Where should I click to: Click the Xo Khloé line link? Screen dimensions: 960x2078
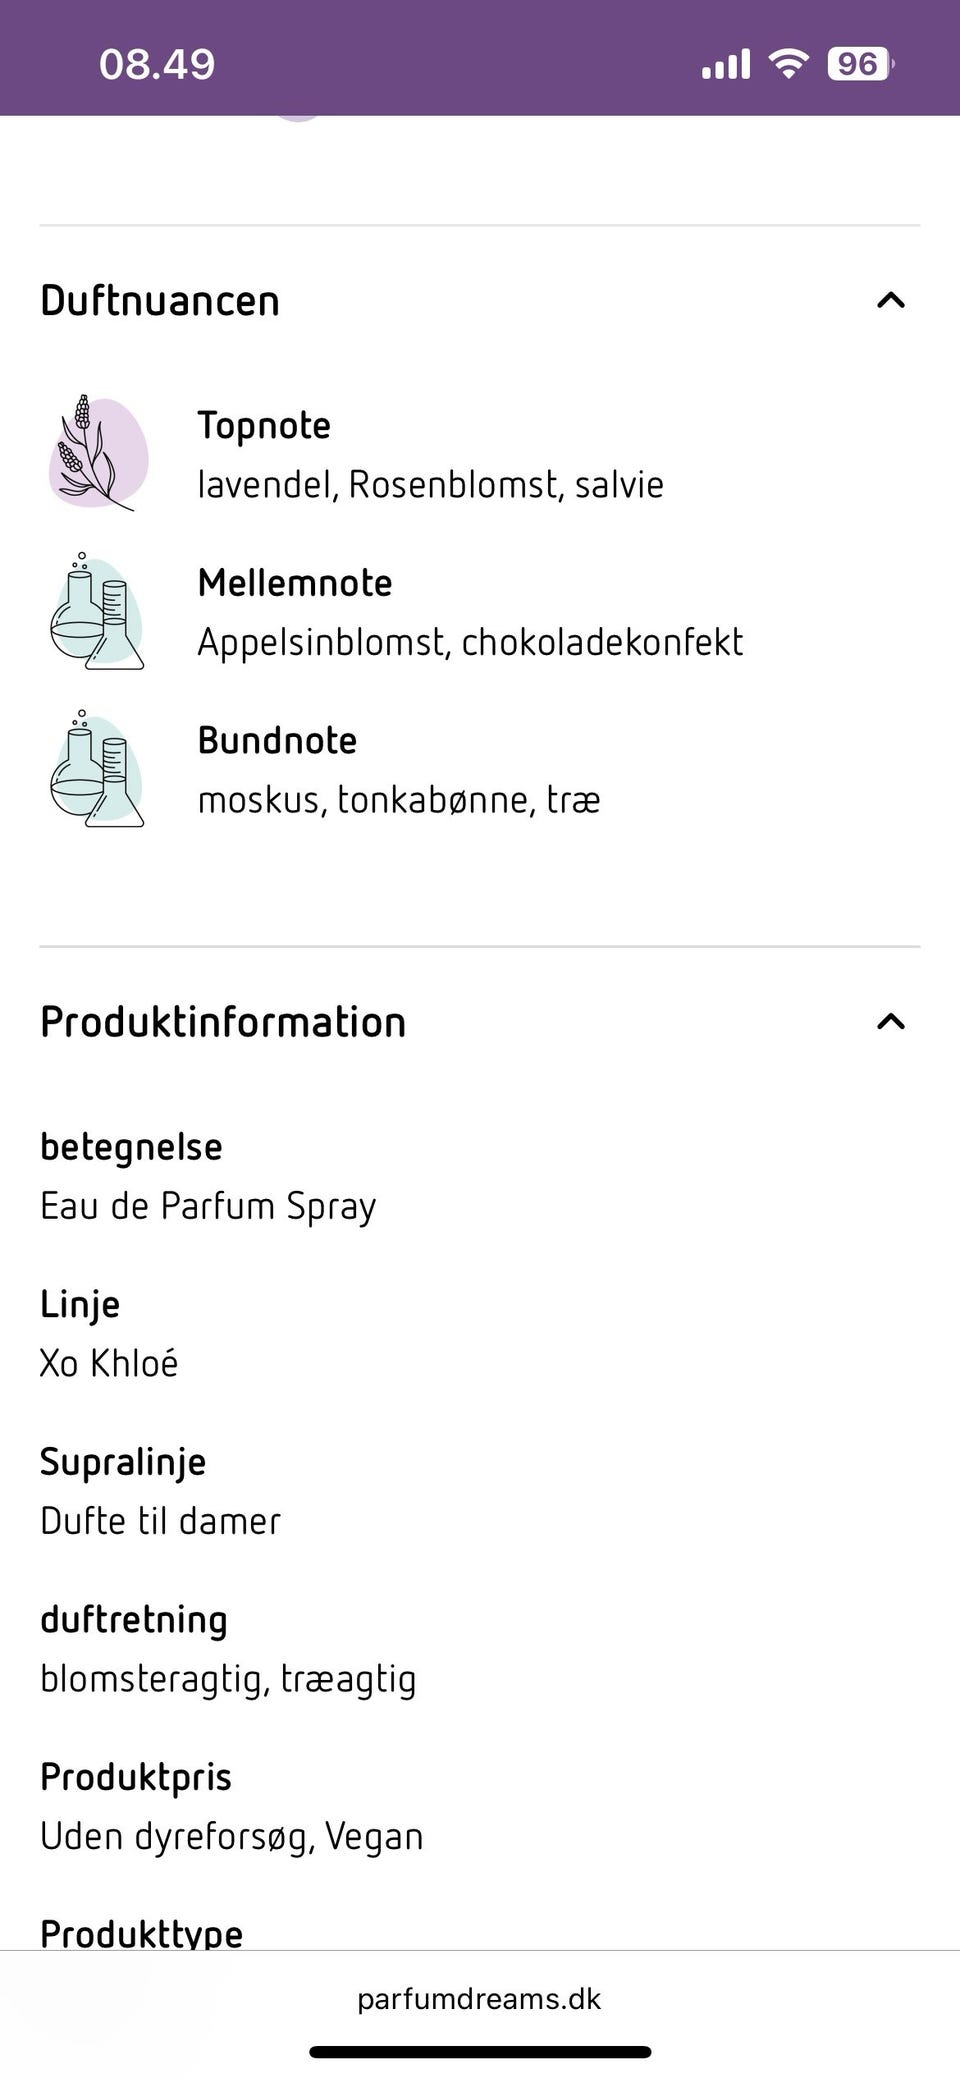(109, 1361)
